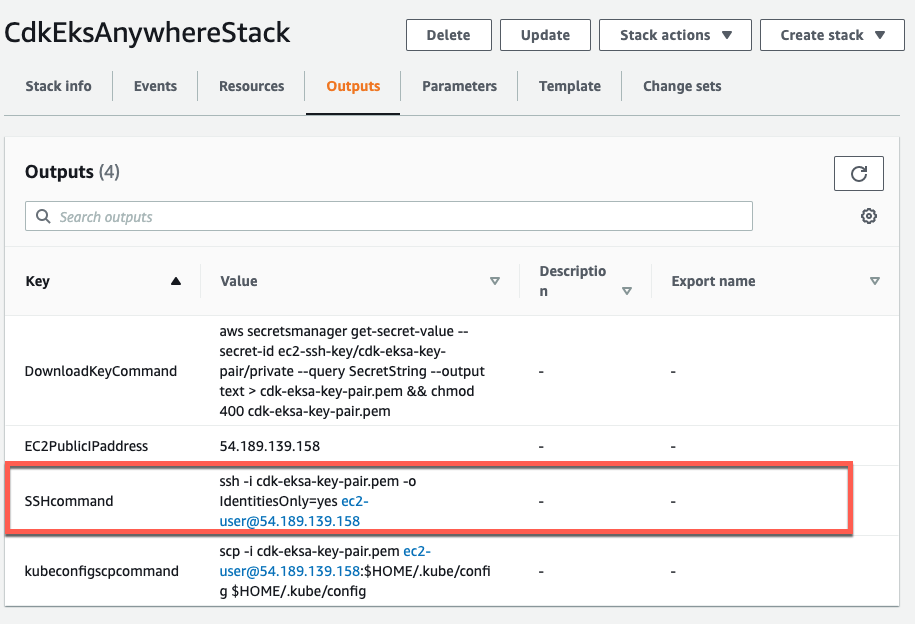Viewport: 915px width, 624px height.
Task: Open ec2-user link in SSHcommand value
Action: [x=290, y=511]
